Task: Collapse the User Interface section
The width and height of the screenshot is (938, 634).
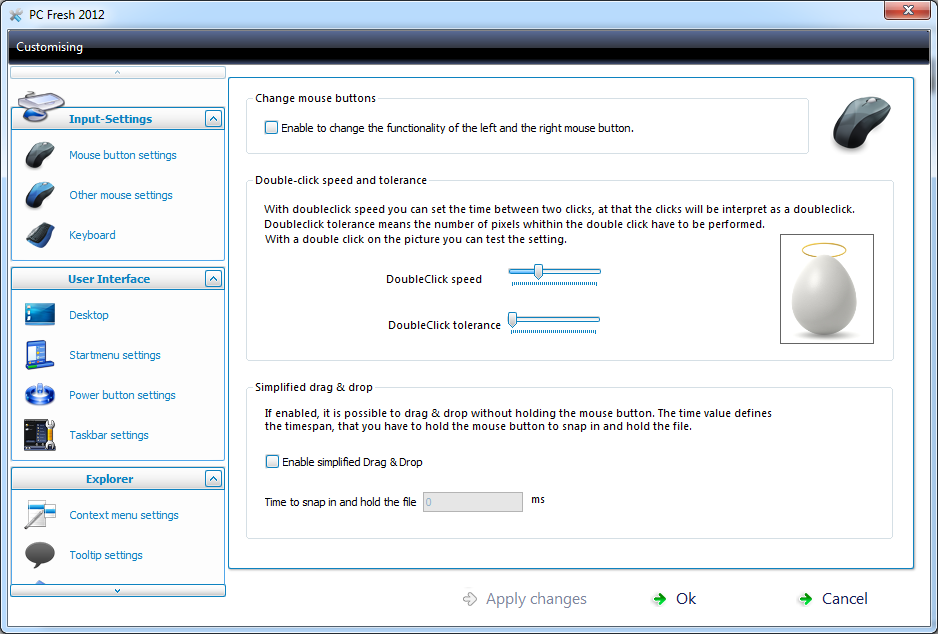Action: point(214,279)
